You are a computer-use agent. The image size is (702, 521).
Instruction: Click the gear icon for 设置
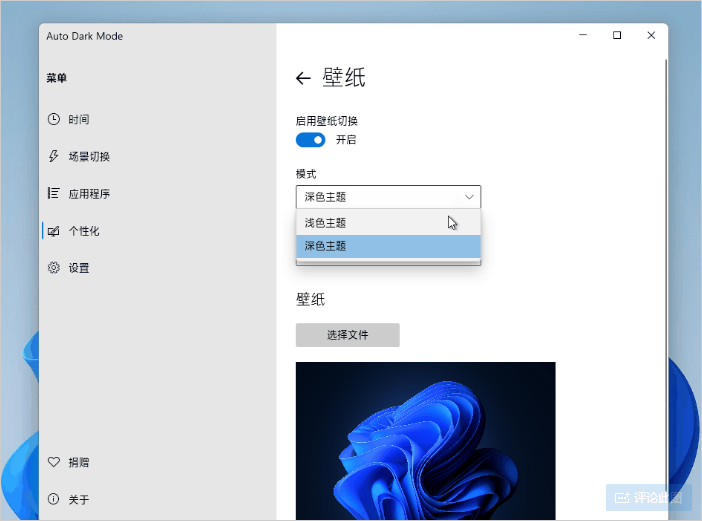pos(54,268)
